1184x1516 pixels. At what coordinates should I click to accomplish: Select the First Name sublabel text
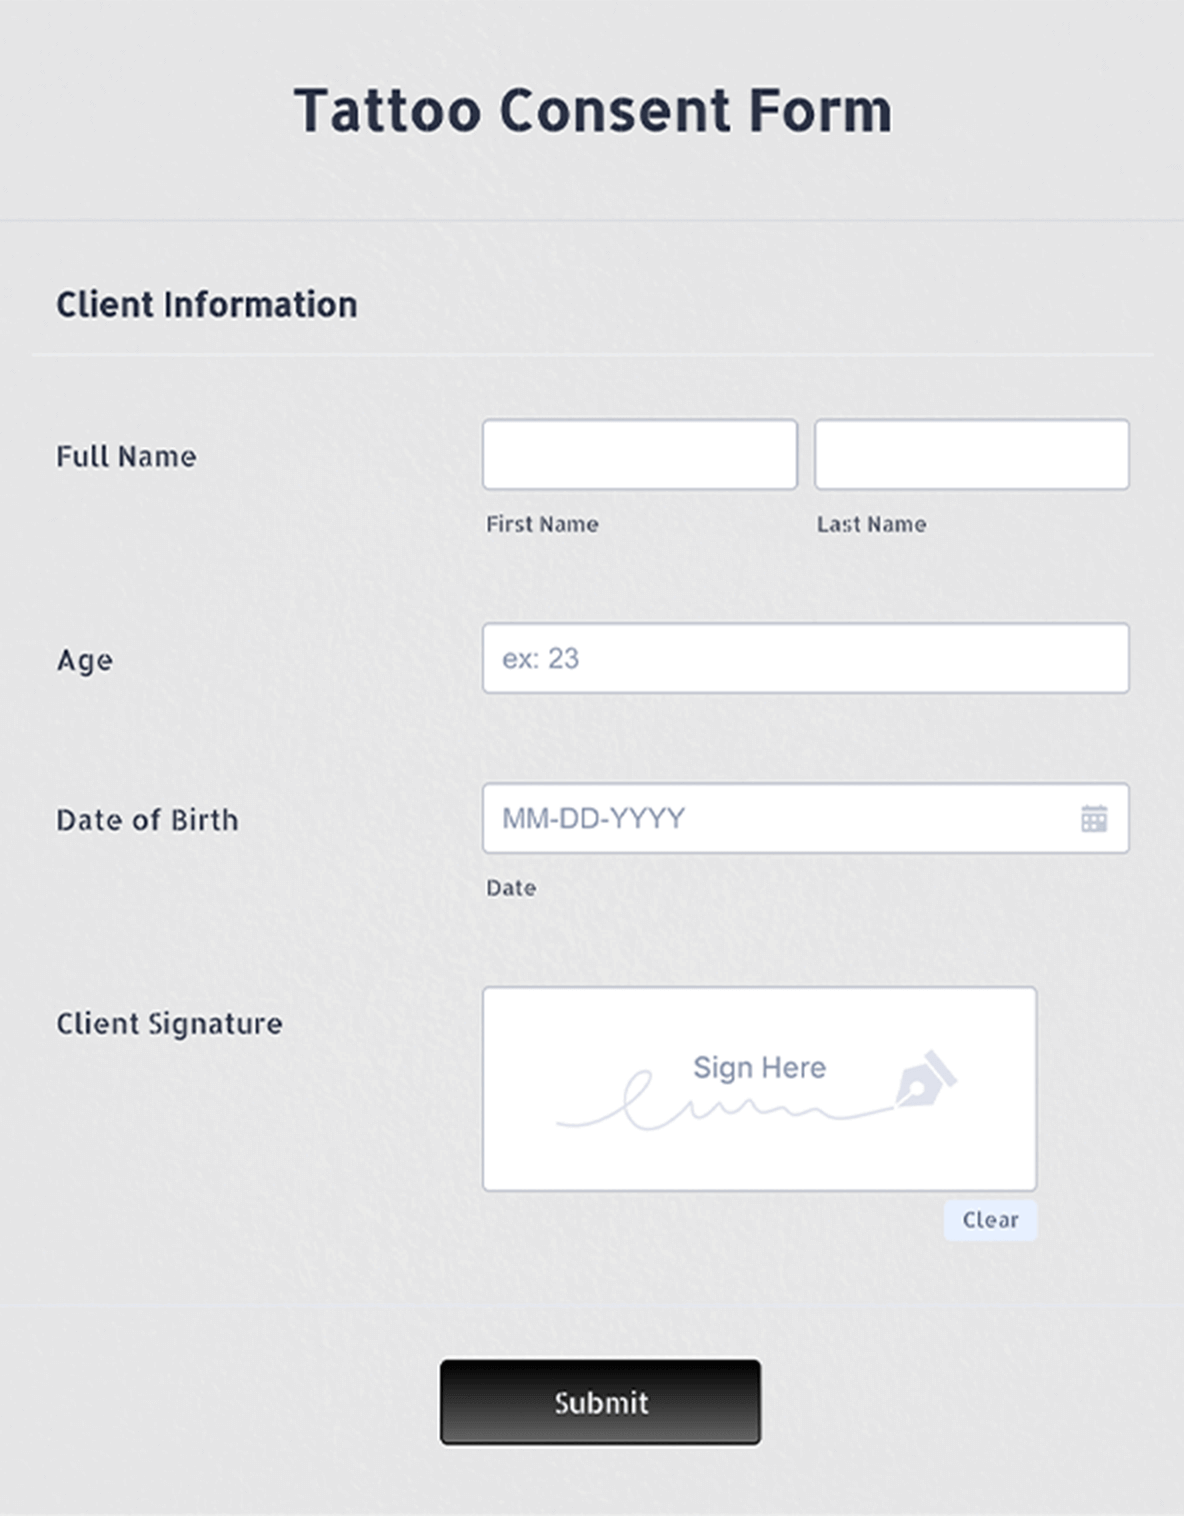tap(542, 524)
